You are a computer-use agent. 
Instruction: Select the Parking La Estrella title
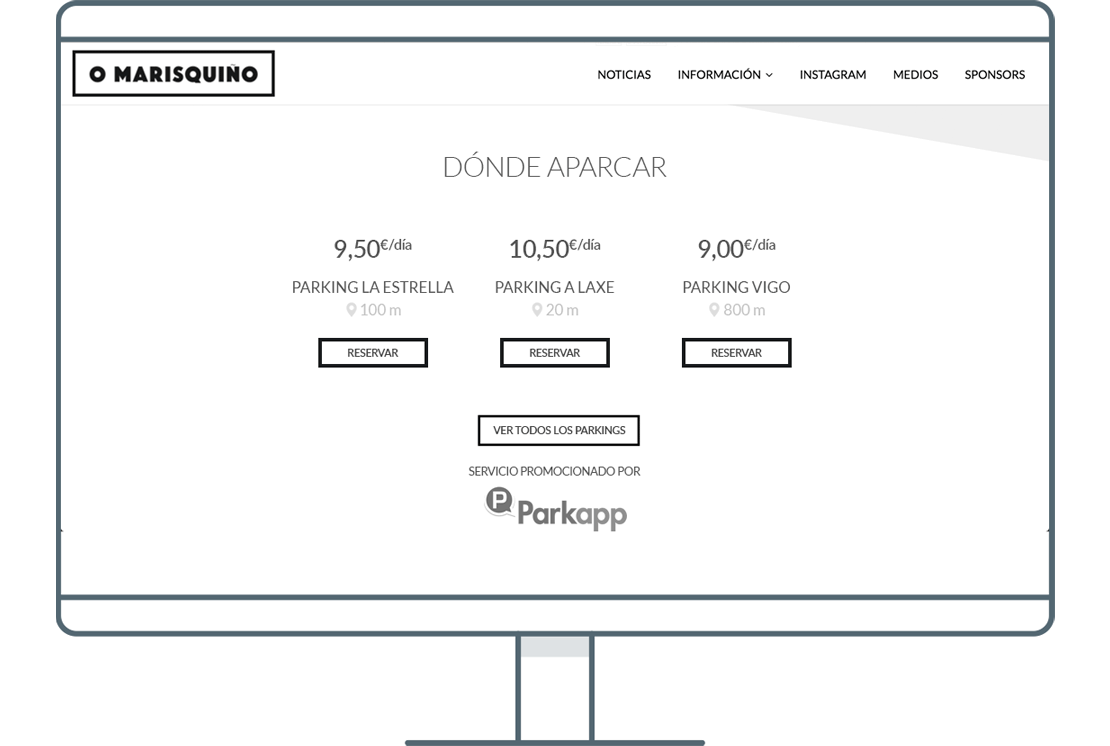(x=372, y=287)
